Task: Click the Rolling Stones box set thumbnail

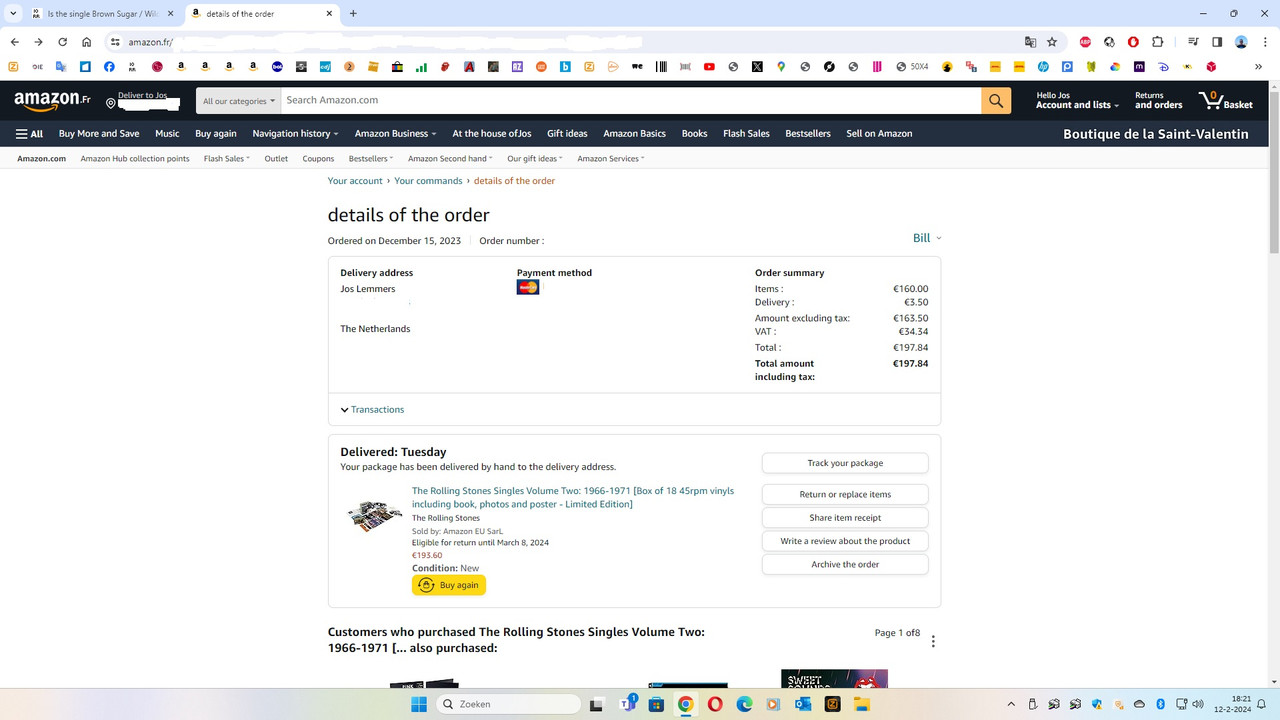Action: pyautogui.click(x=375, y=516)
